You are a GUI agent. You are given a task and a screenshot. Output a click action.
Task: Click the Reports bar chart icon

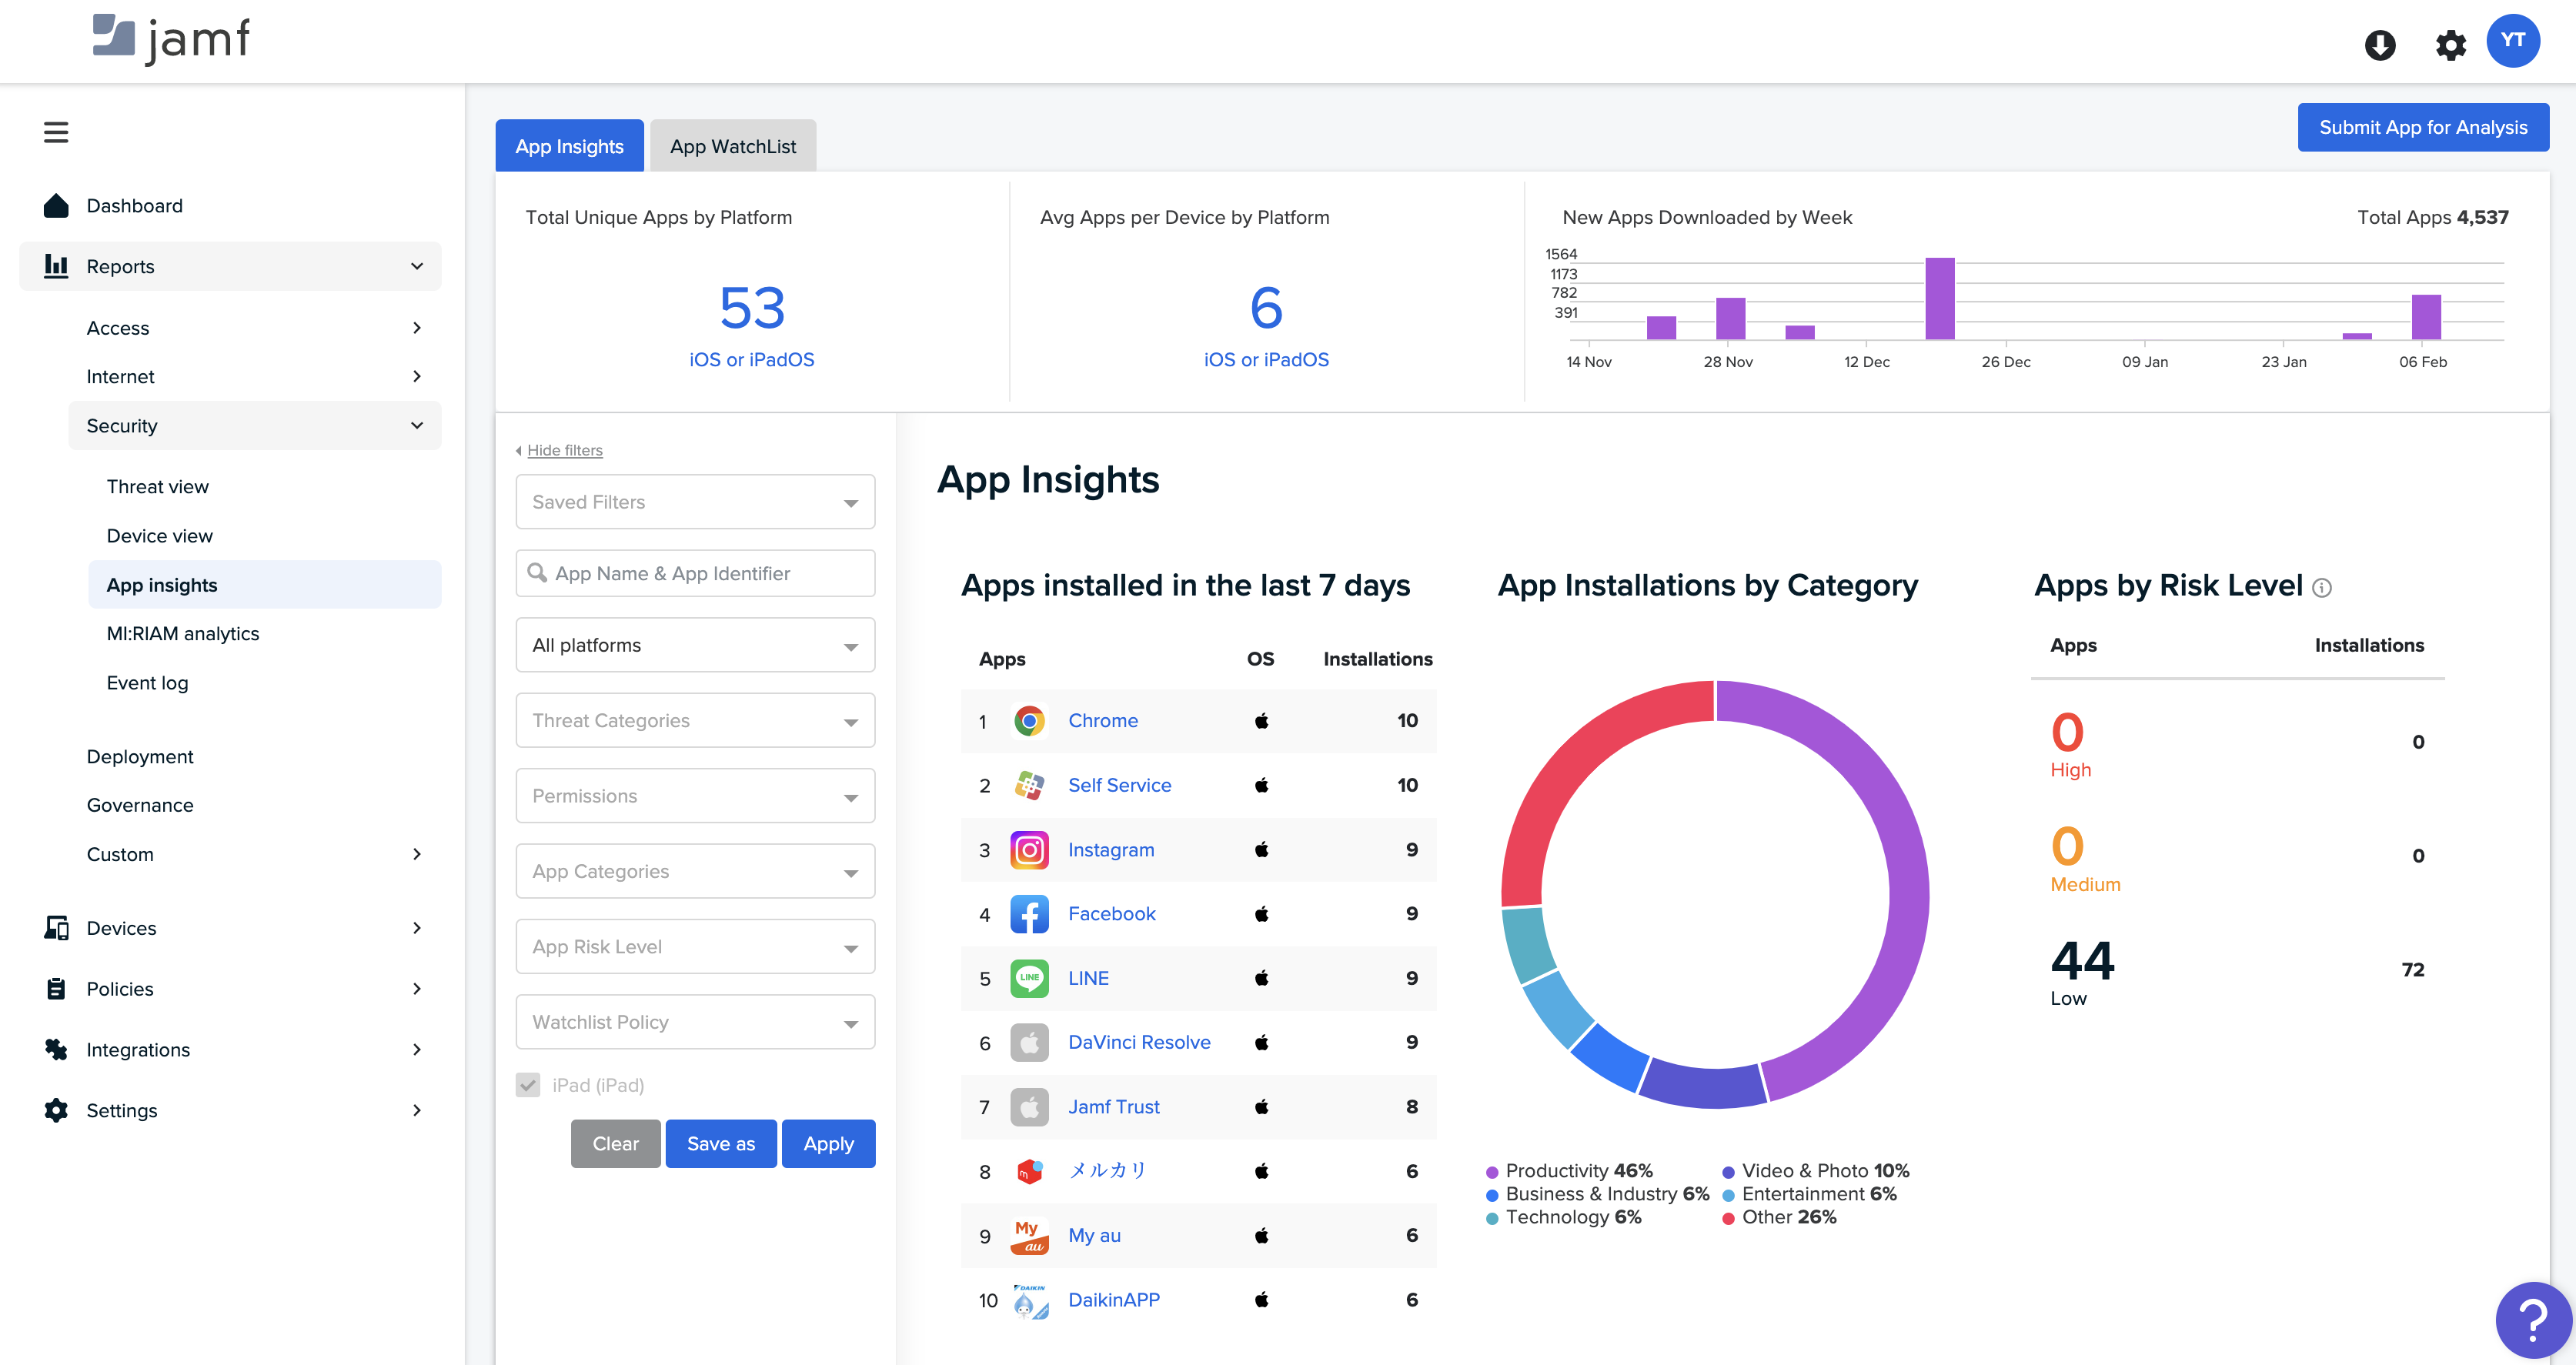tap(56, 266)
